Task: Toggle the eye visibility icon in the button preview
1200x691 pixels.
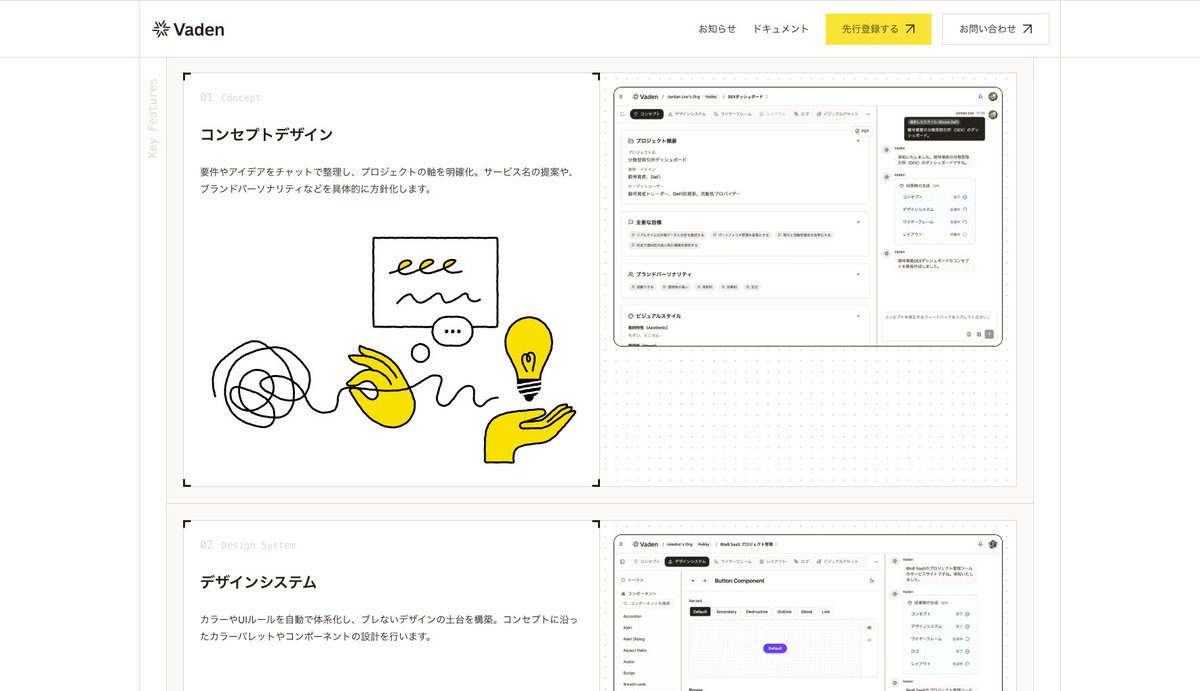Action: pyautogui.click(x=868, y=627)
